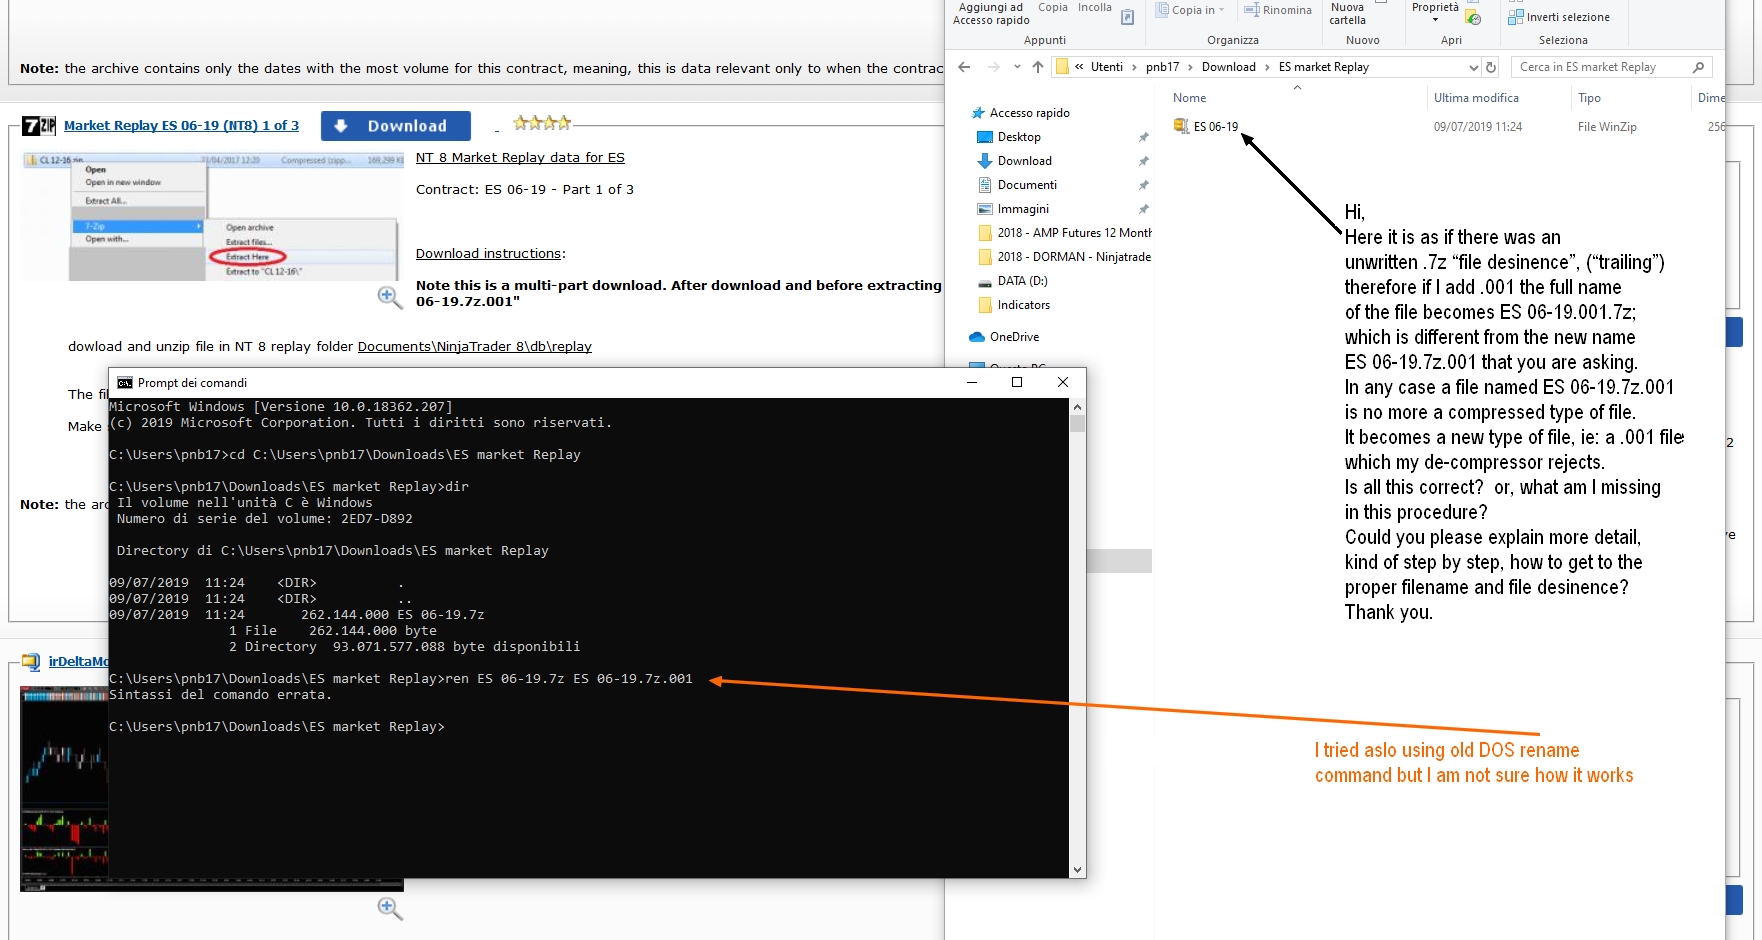Click the Desktop icon in Explorer sidebar

click(x=985, y=137)
